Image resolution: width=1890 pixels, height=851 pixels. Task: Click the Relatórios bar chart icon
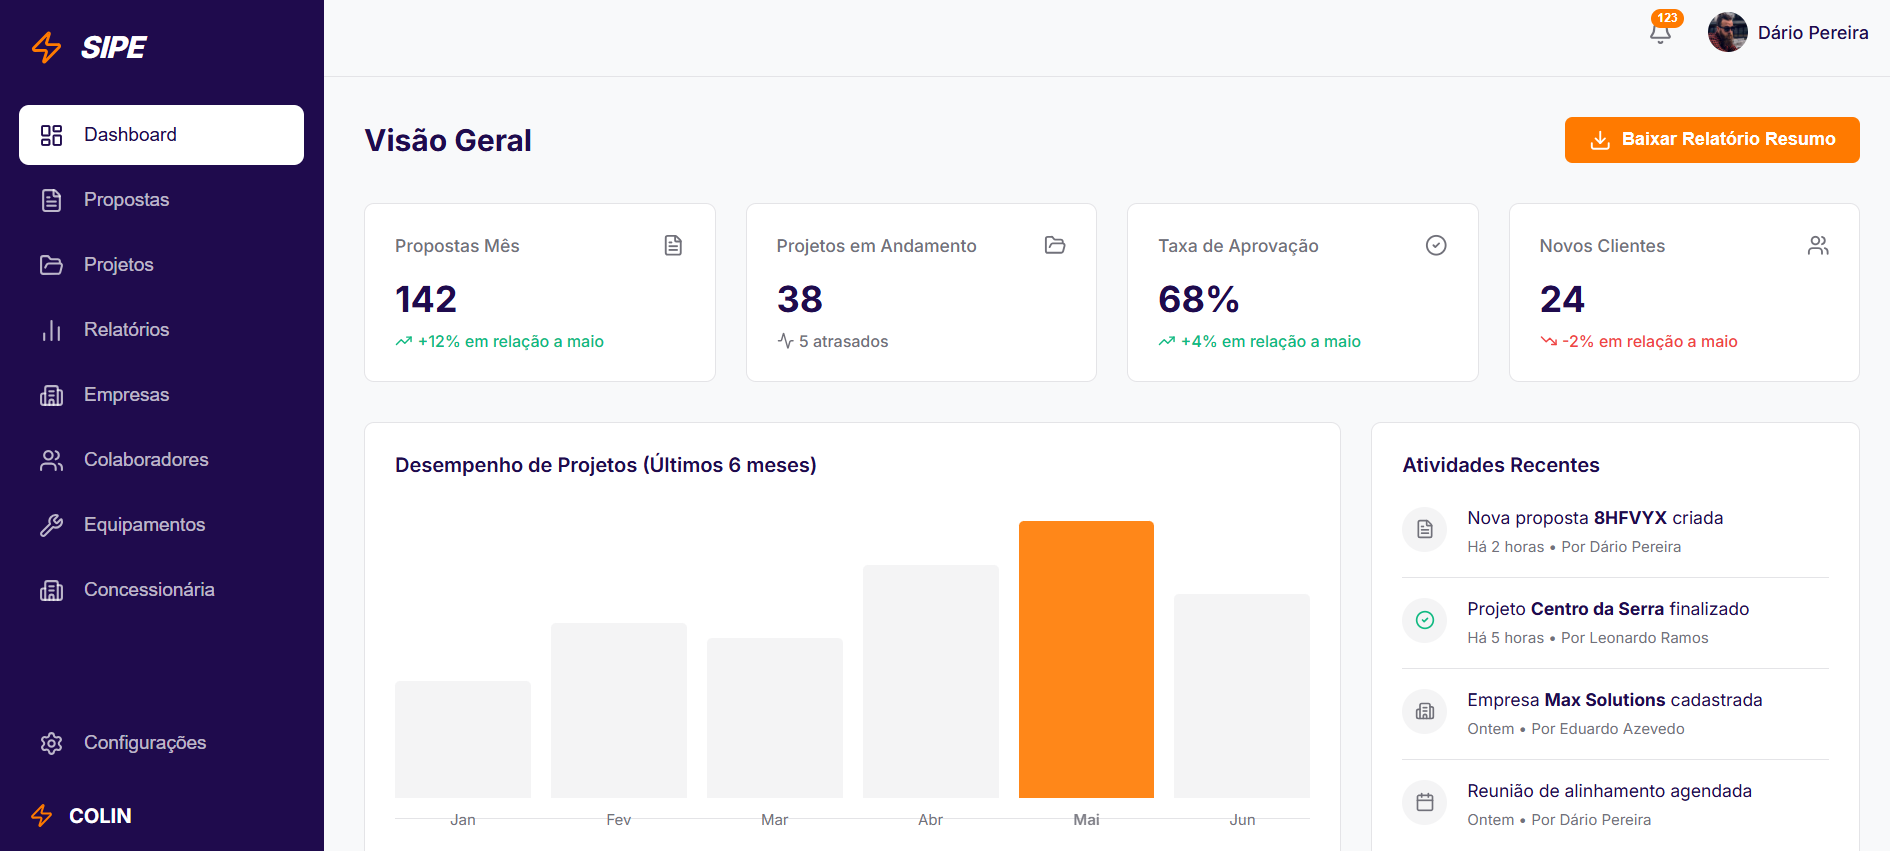pyautogui.click(x=51, y=330)
